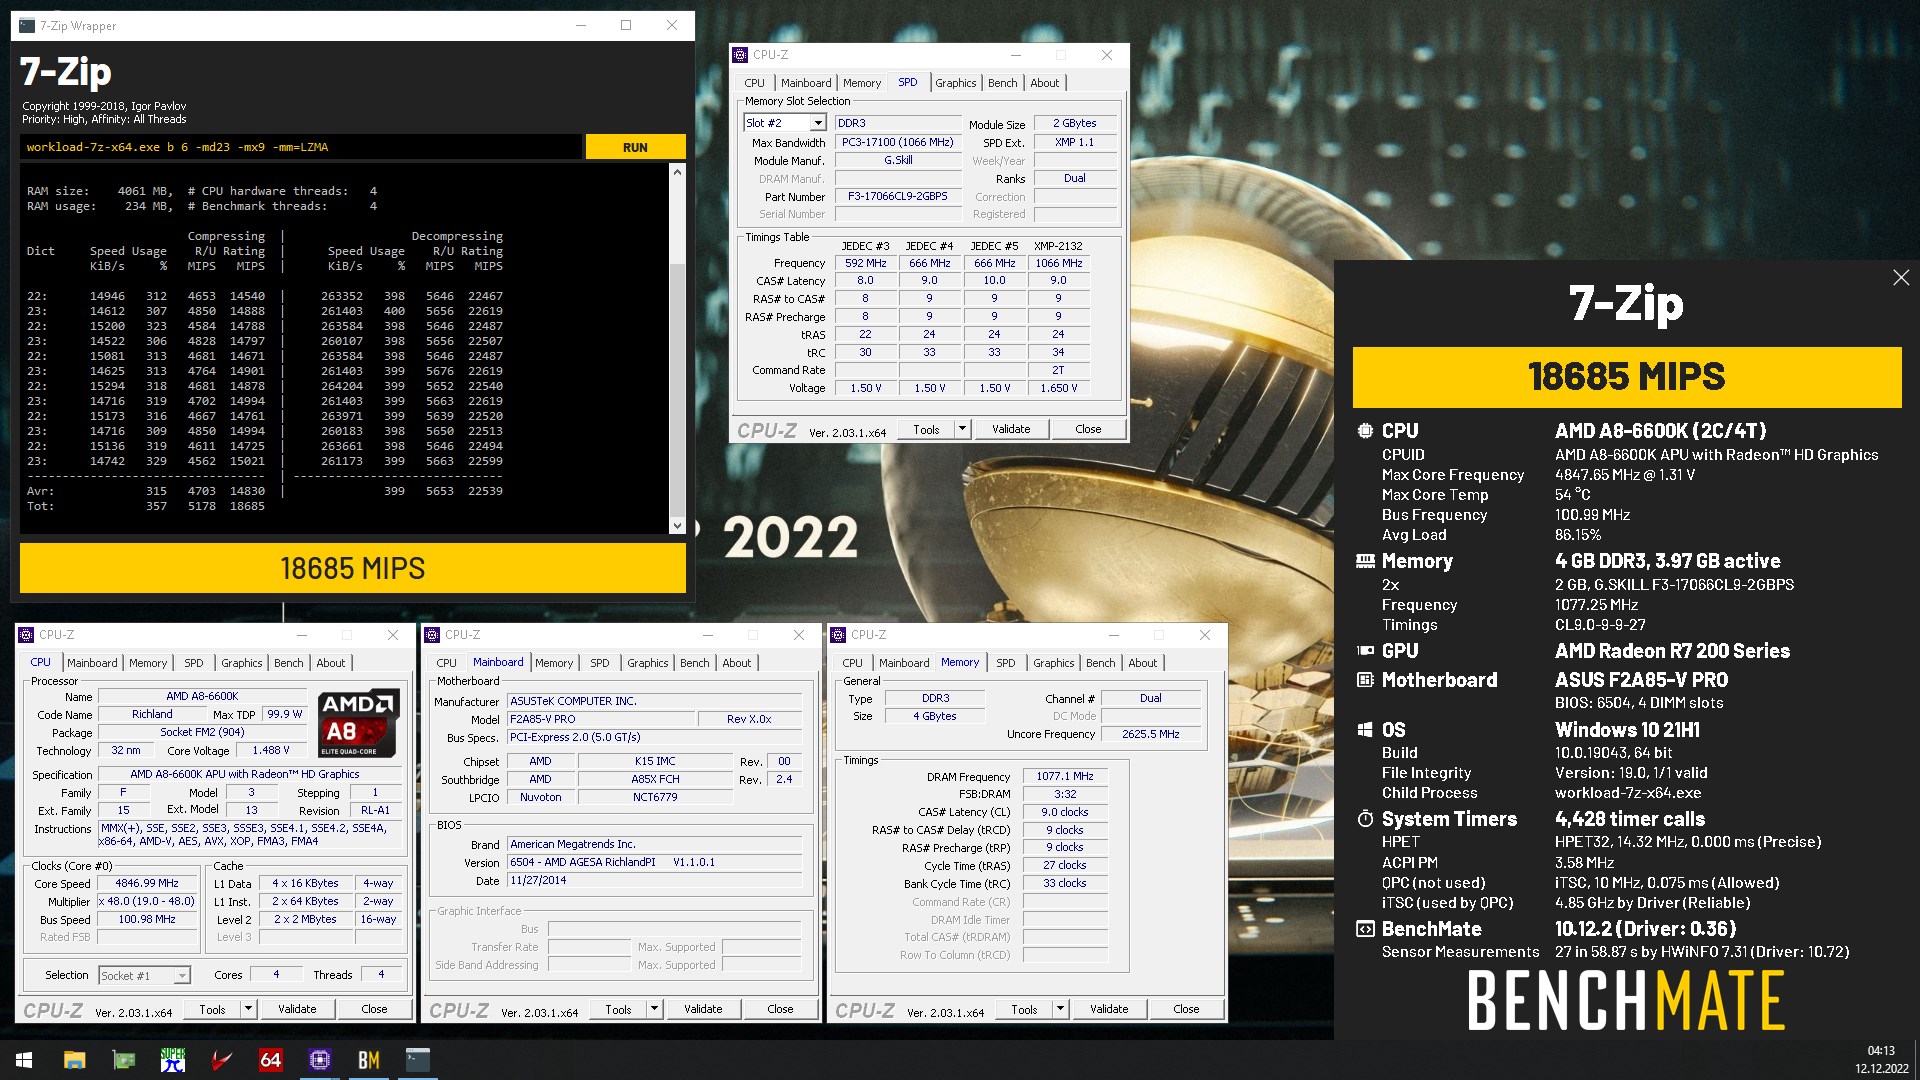Image resolution: width=1920 pixels, height=1080 pixels.
Task: Open Tools dropdown arrow in CPU window
Action: coord(248,1009)
